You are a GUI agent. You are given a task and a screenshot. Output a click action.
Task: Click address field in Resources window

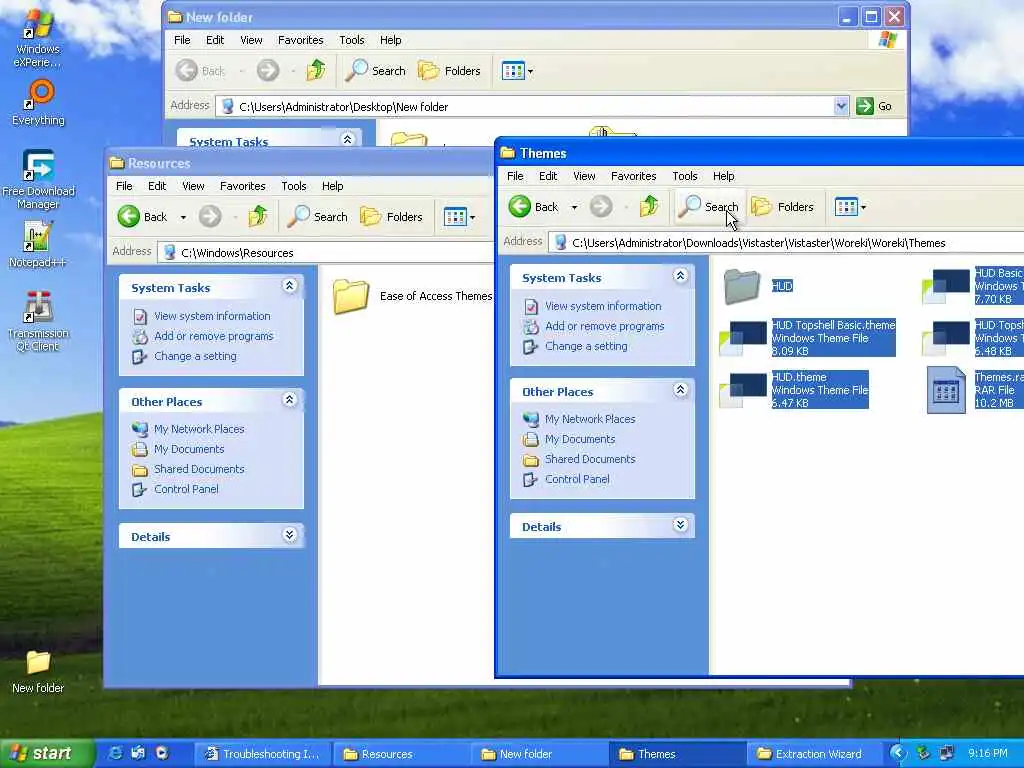click(x=325, y=253)
